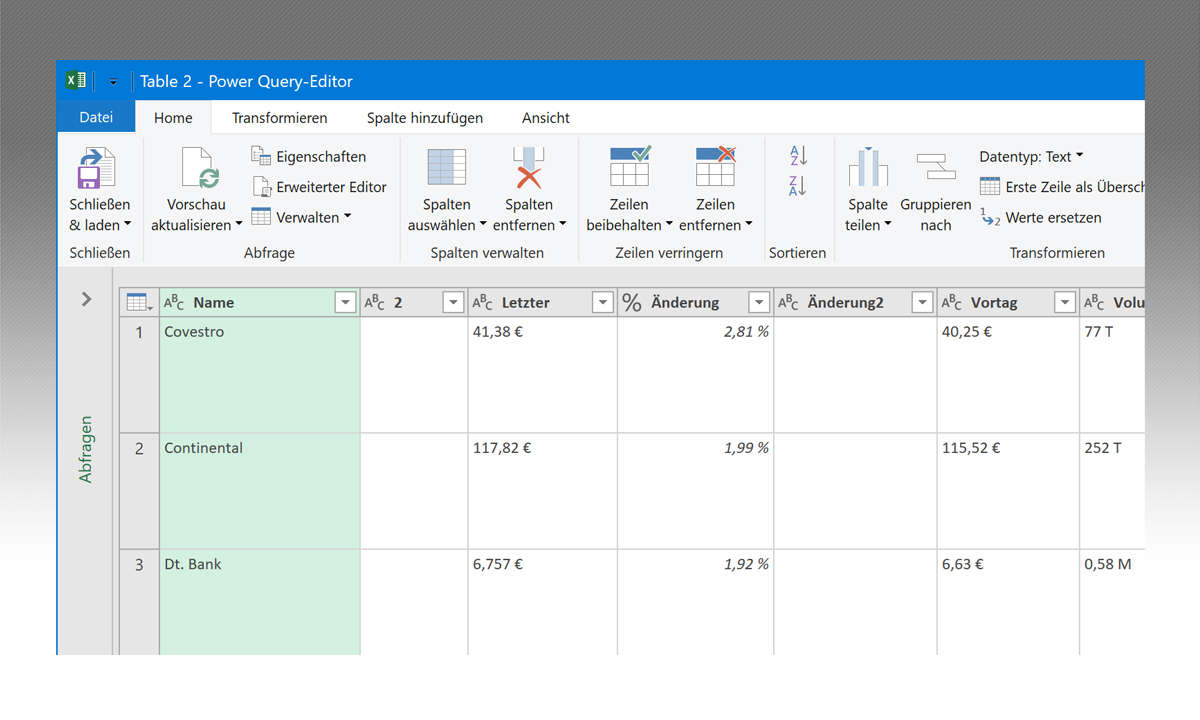Viewport: 1200px width, 720px height.
Task: Open the Änderung2 column filter dropdown
Action: point(923,302)
